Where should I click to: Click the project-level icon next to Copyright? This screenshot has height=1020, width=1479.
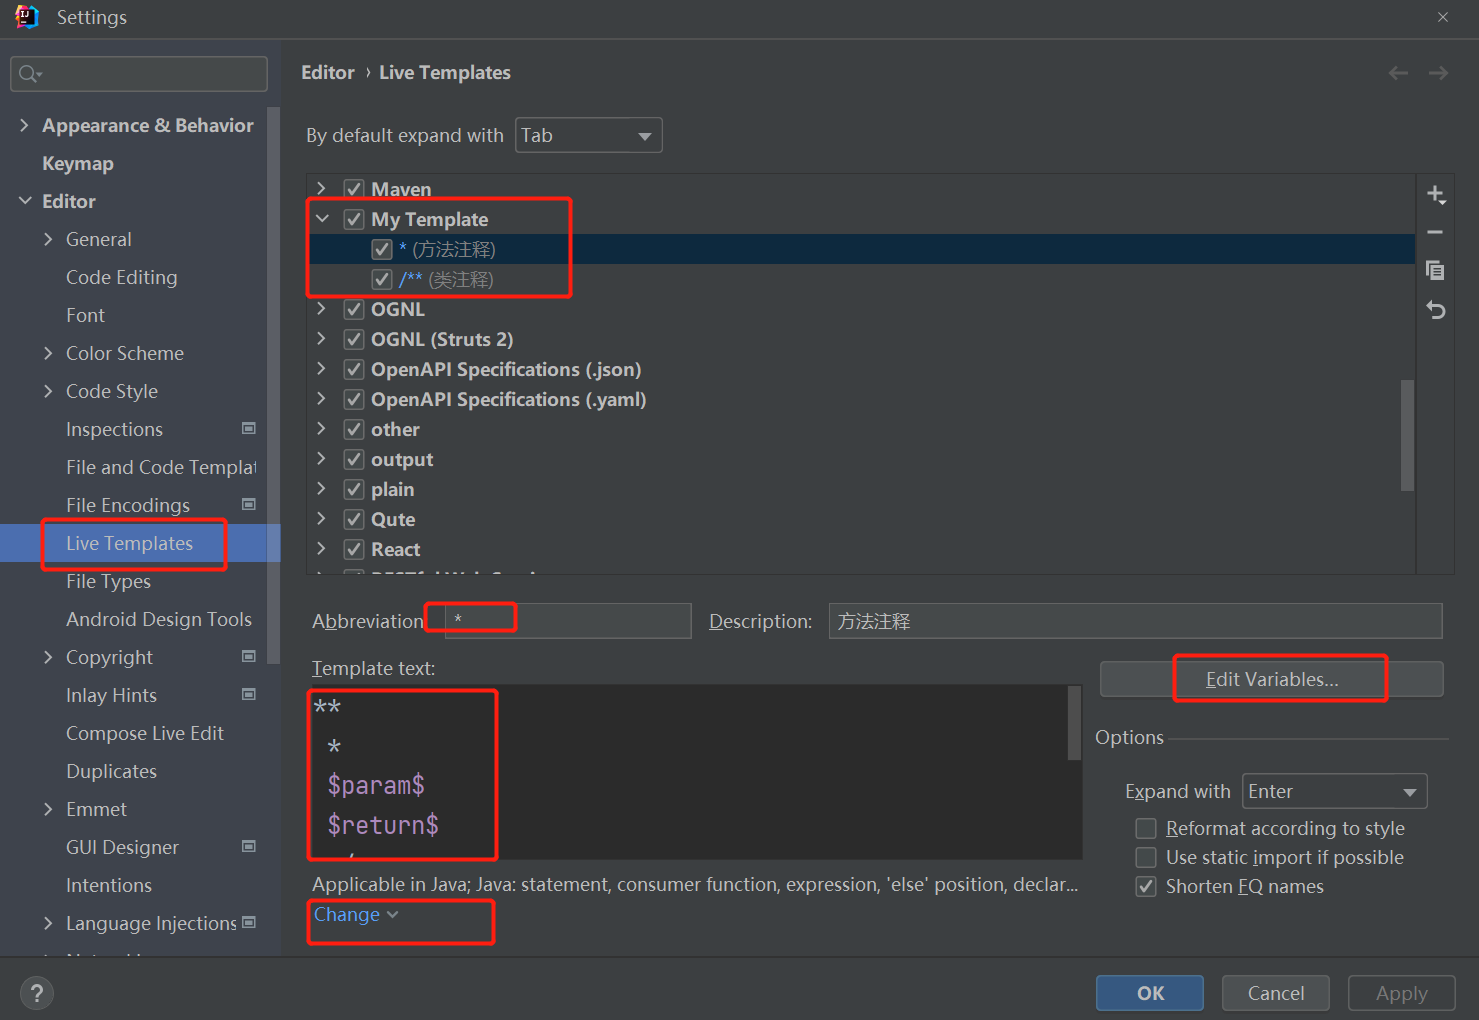[x=249, y=657]
